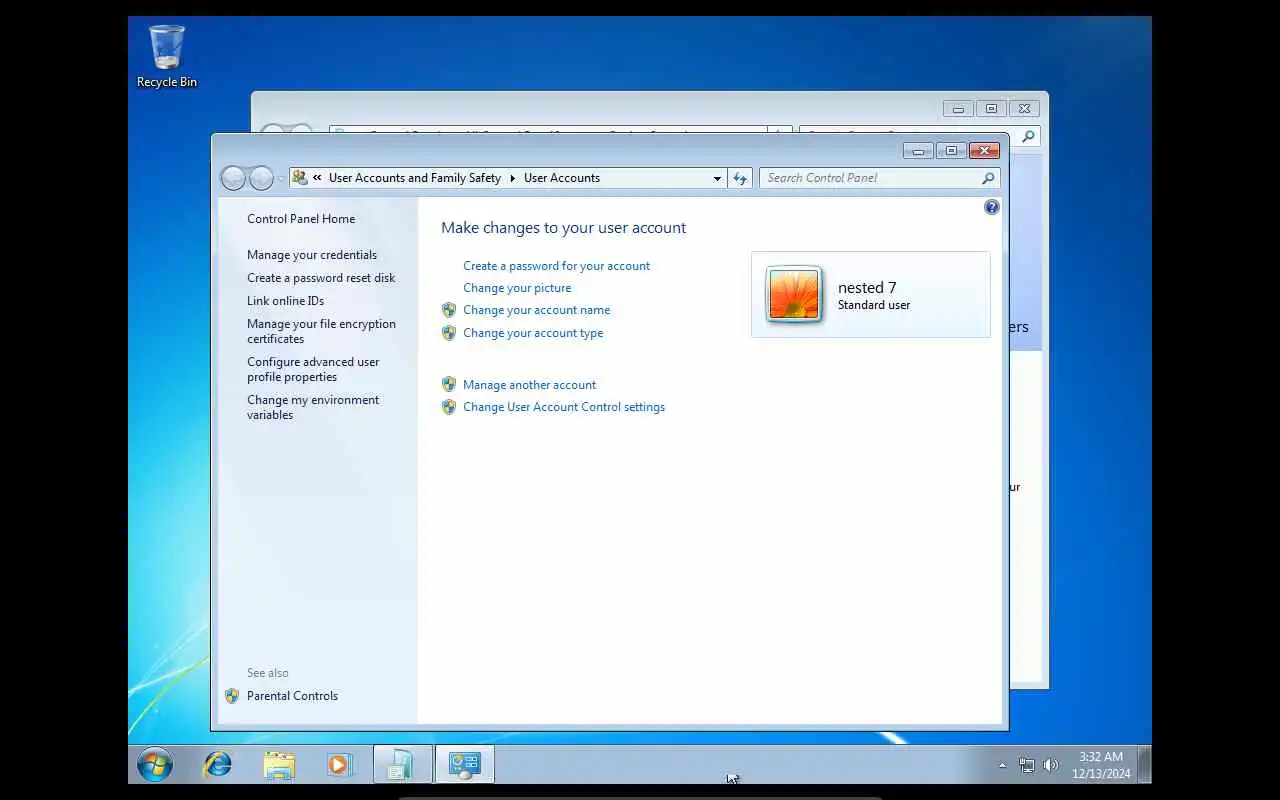Open the Windows Start menu orb

click(x=155, y=765)
